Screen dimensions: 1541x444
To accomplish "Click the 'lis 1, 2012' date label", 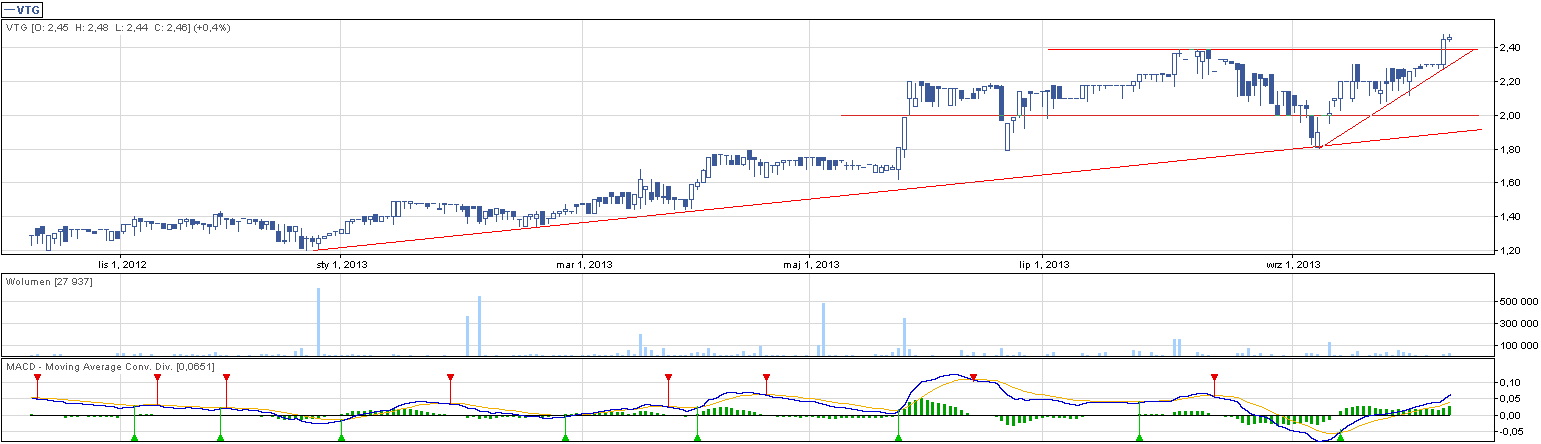I will click(120, 265).
